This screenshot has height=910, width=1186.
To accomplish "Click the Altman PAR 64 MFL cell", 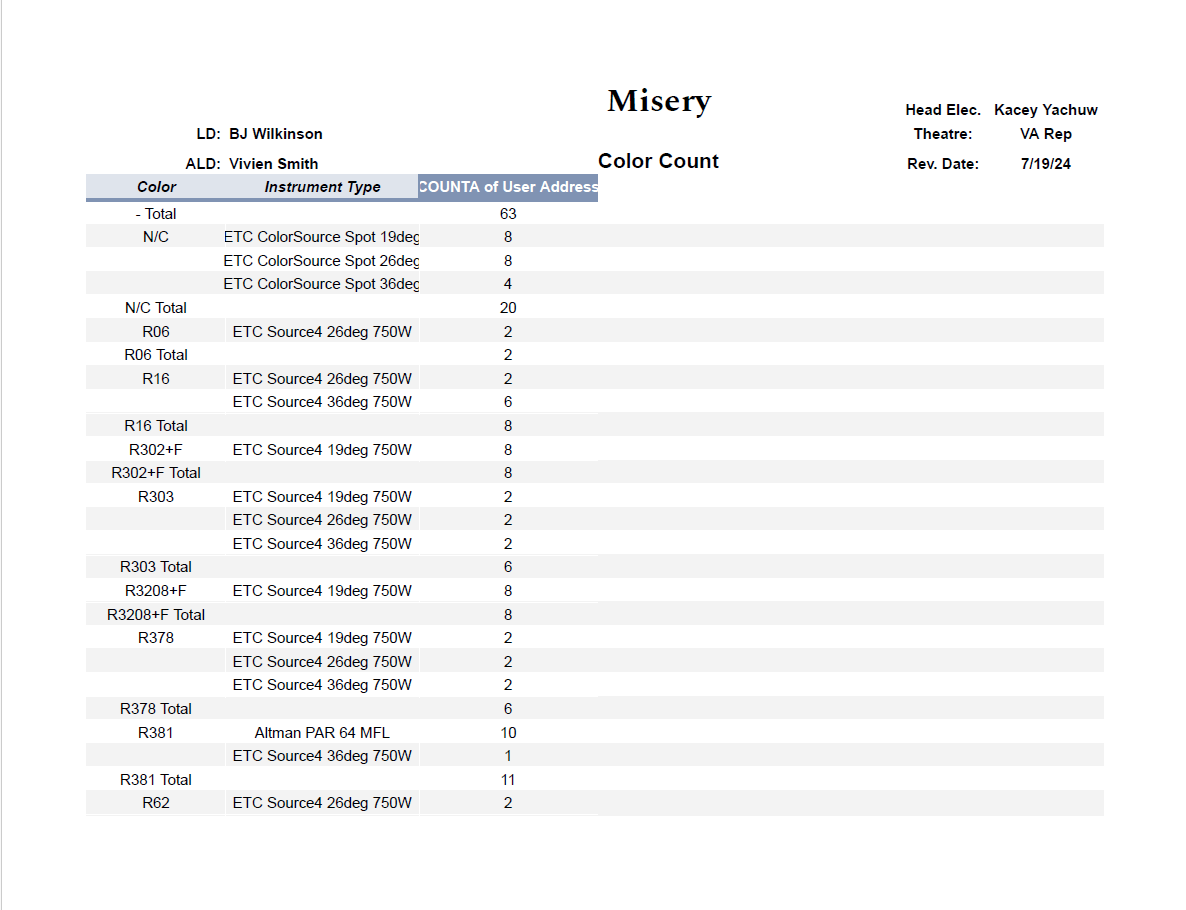I will pyautogui.click(x=322, y=733).
